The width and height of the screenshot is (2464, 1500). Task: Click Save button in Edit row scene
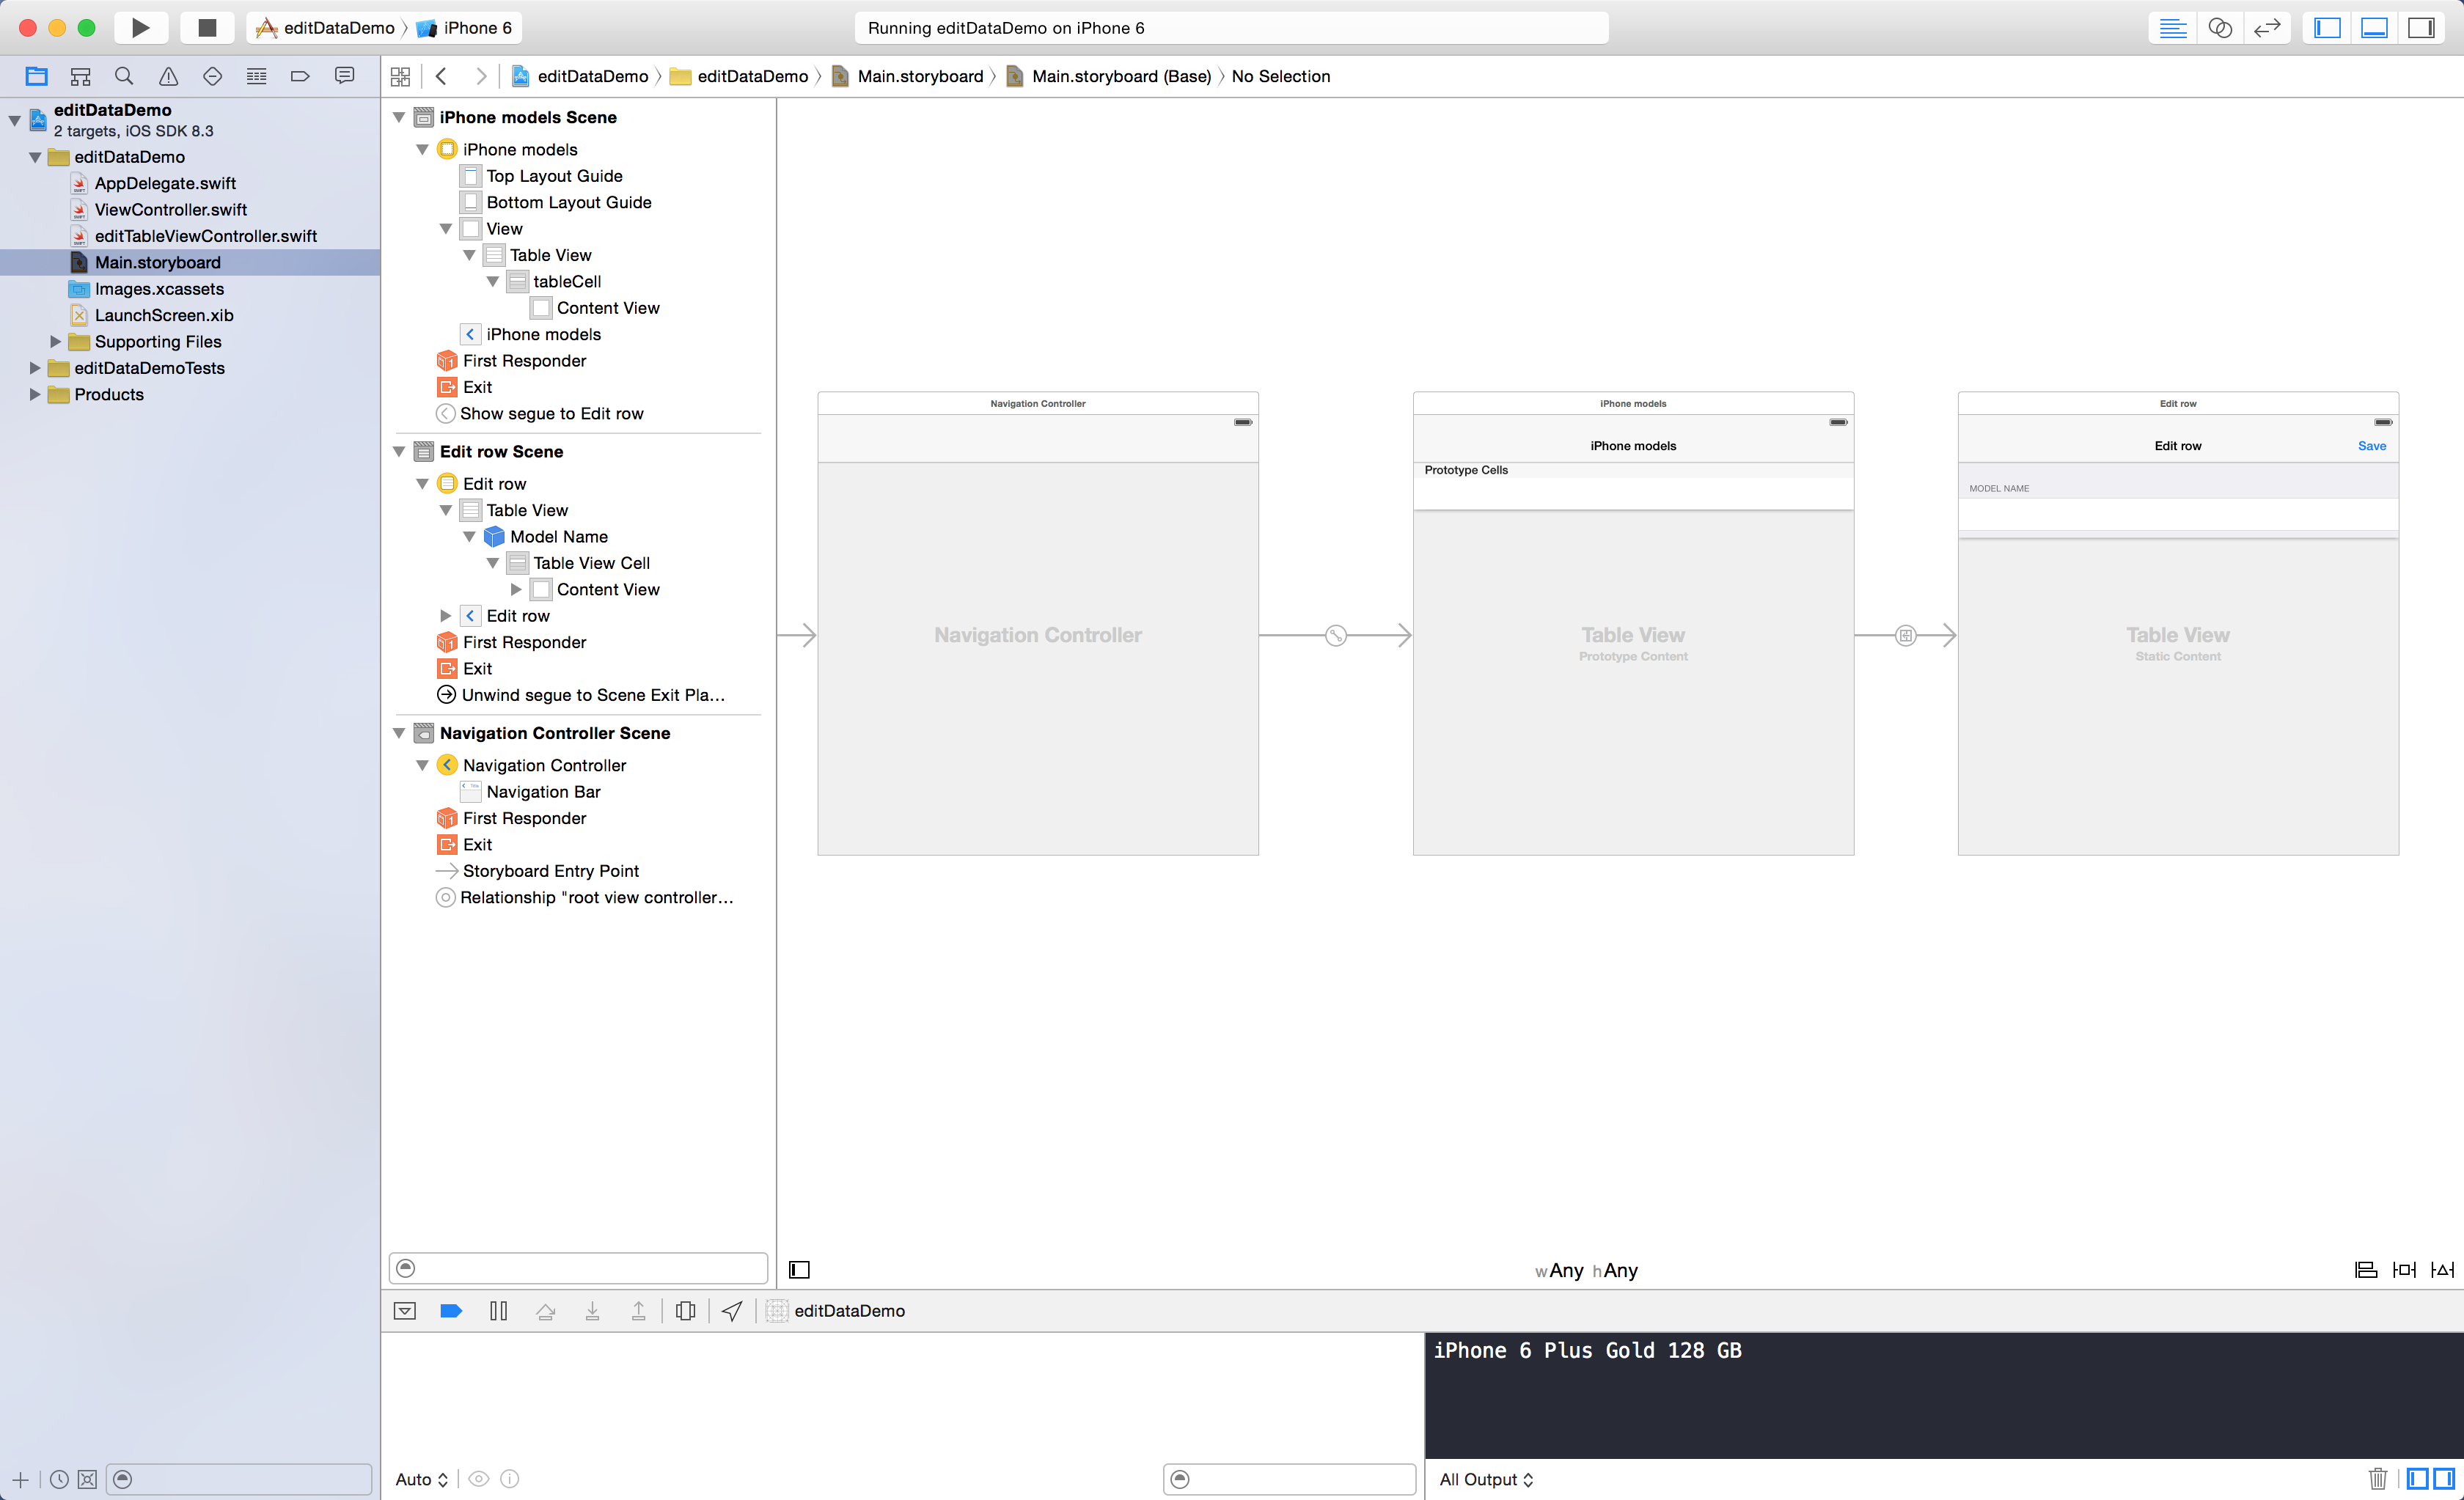(2372, 446)
